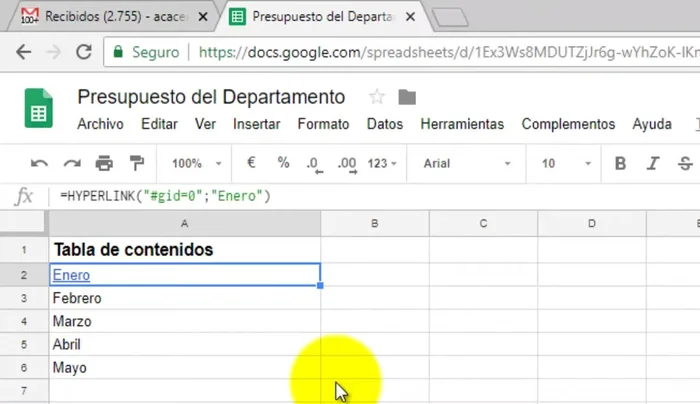This screenshot has height=404, width=700.
Task: Go back with browser back arrow
Action: [23, 52]
